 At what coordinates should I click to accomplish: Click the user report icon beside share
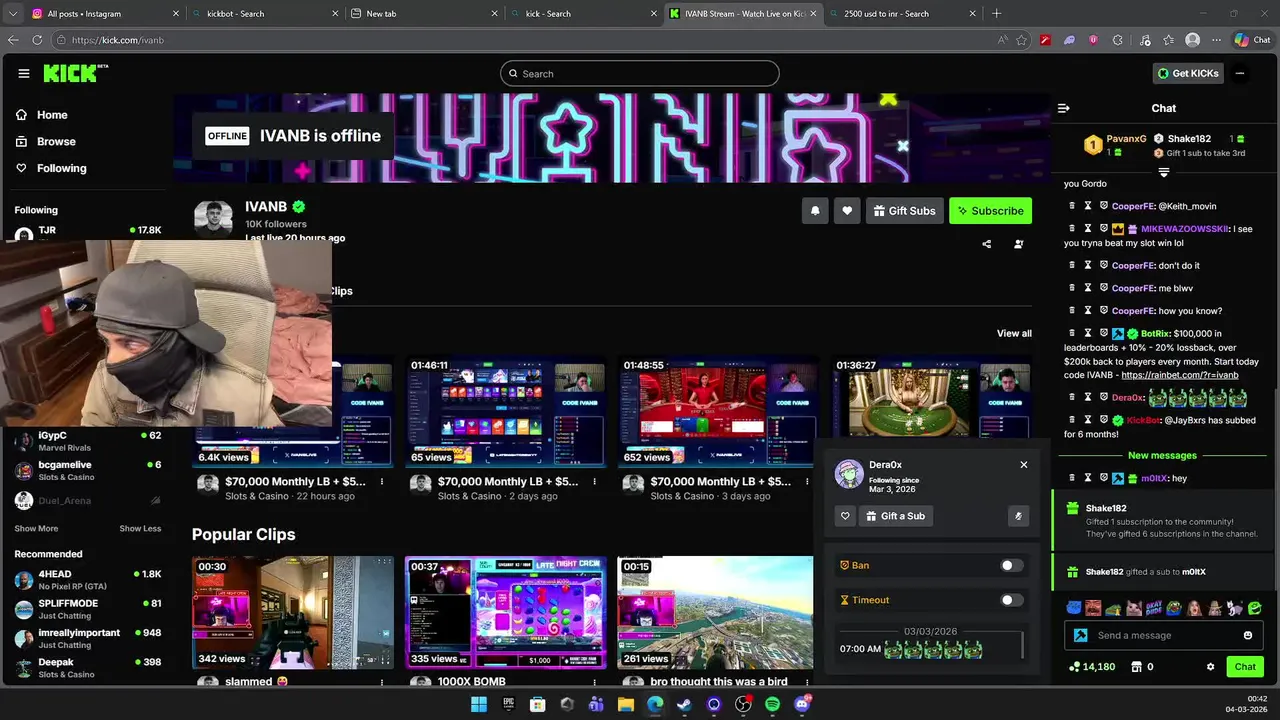coord(1019,244)
